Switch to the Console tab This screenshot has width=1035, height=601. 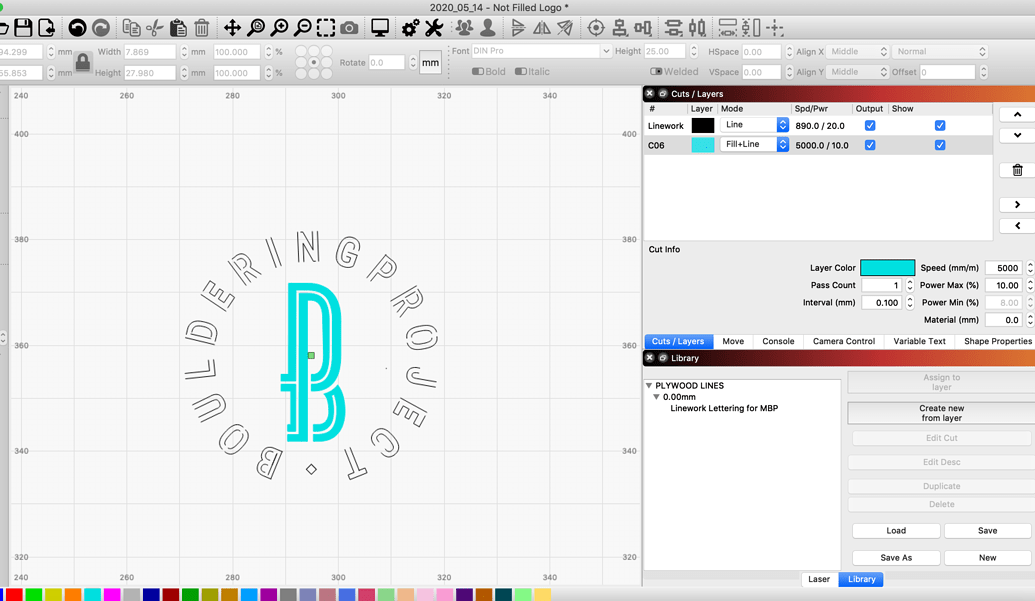778,341
